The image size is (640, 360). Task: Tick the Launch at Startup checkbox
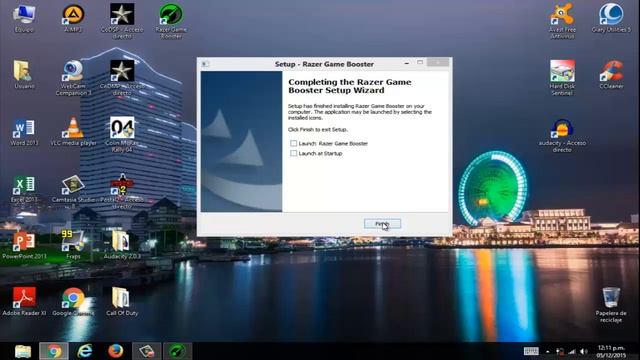click(x=293, y=153)
